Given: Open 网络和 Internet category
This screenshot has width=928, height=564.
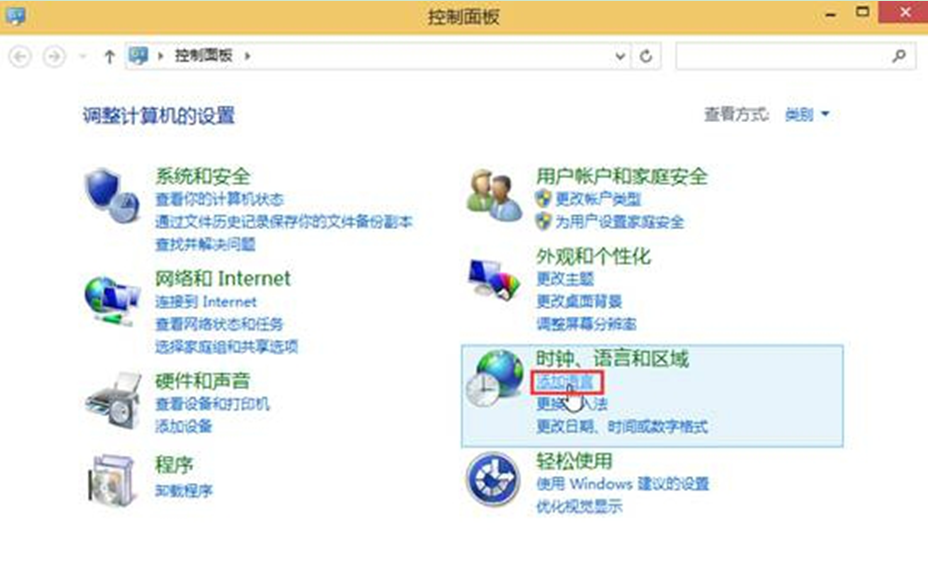Looking at the screenshot, I should (x=223, y=278).
